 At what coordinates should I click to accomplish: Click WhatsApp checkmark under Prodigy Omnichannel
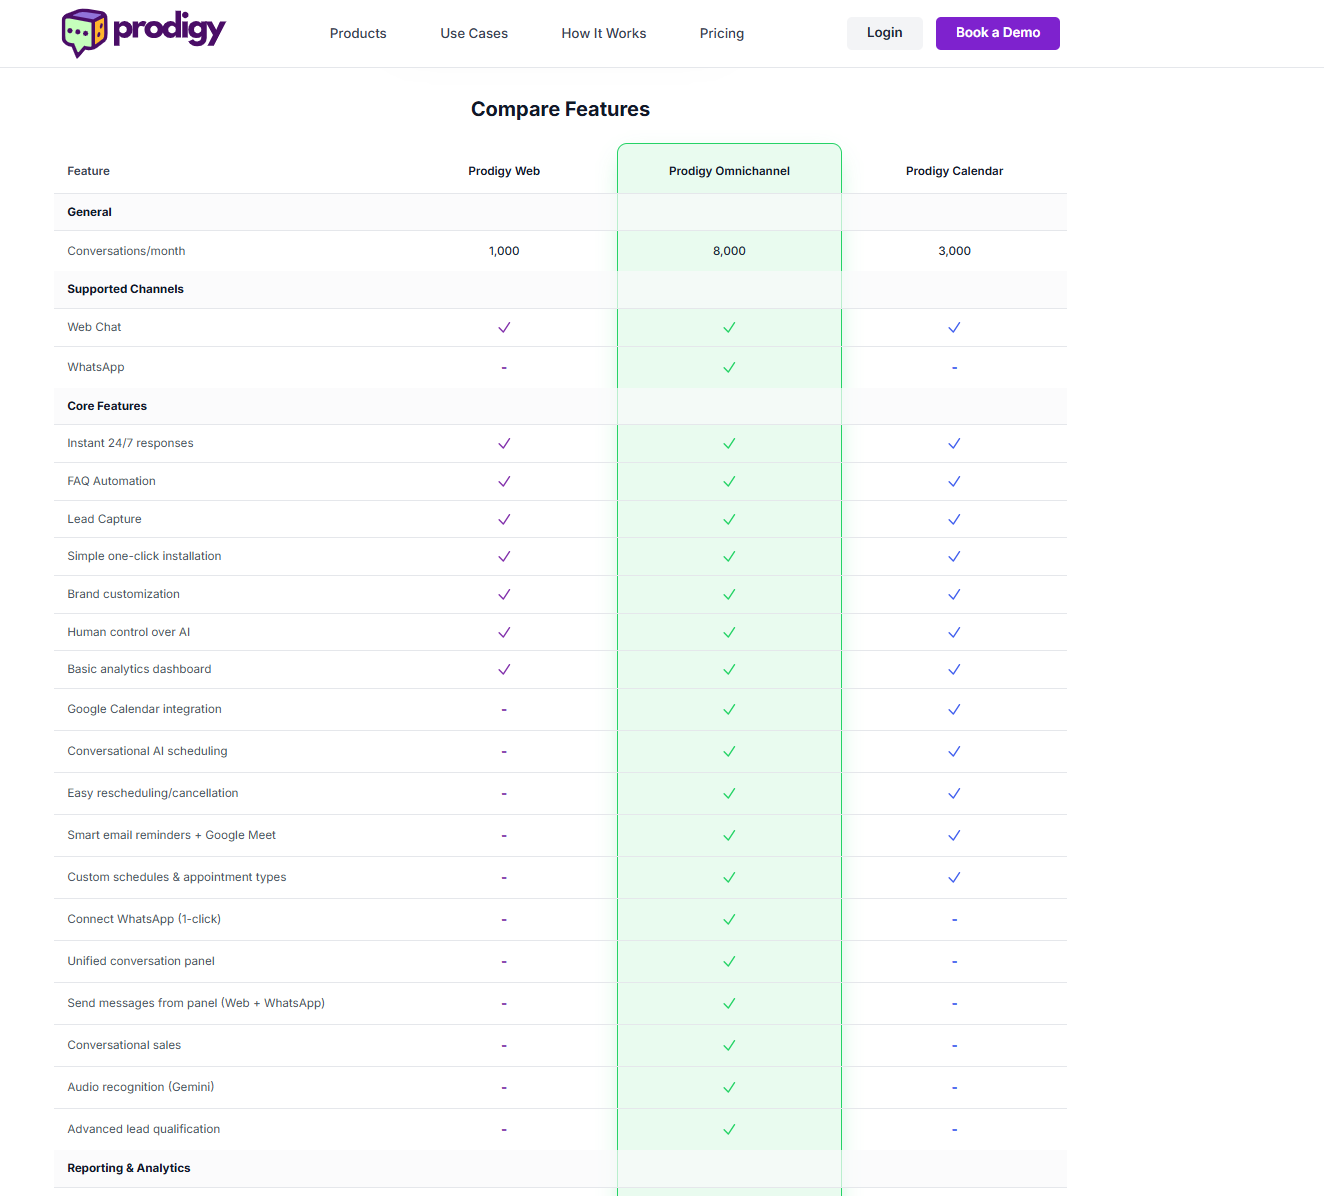click(x=729, y=367)
